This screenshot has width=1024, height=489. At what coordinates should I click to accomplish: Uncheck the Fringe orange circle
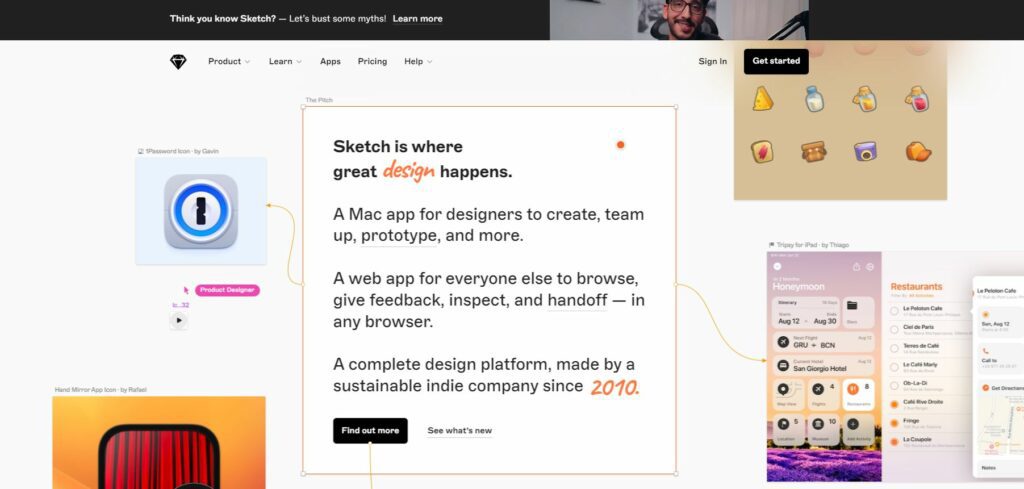(895, 424)
